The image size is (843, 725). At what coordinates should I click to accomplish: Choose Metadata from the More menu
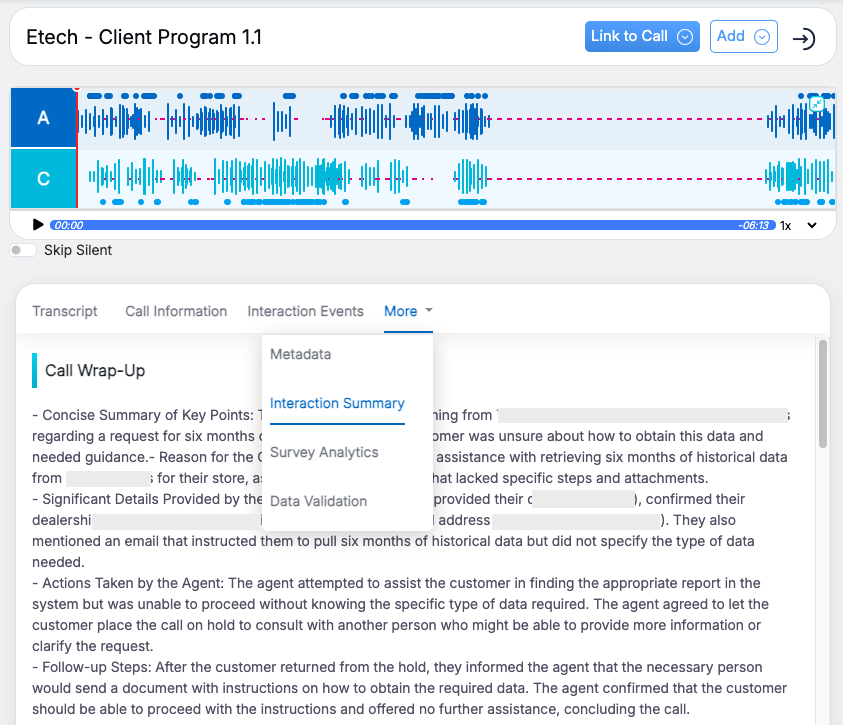pyautogui.click(x=300, y=354)
